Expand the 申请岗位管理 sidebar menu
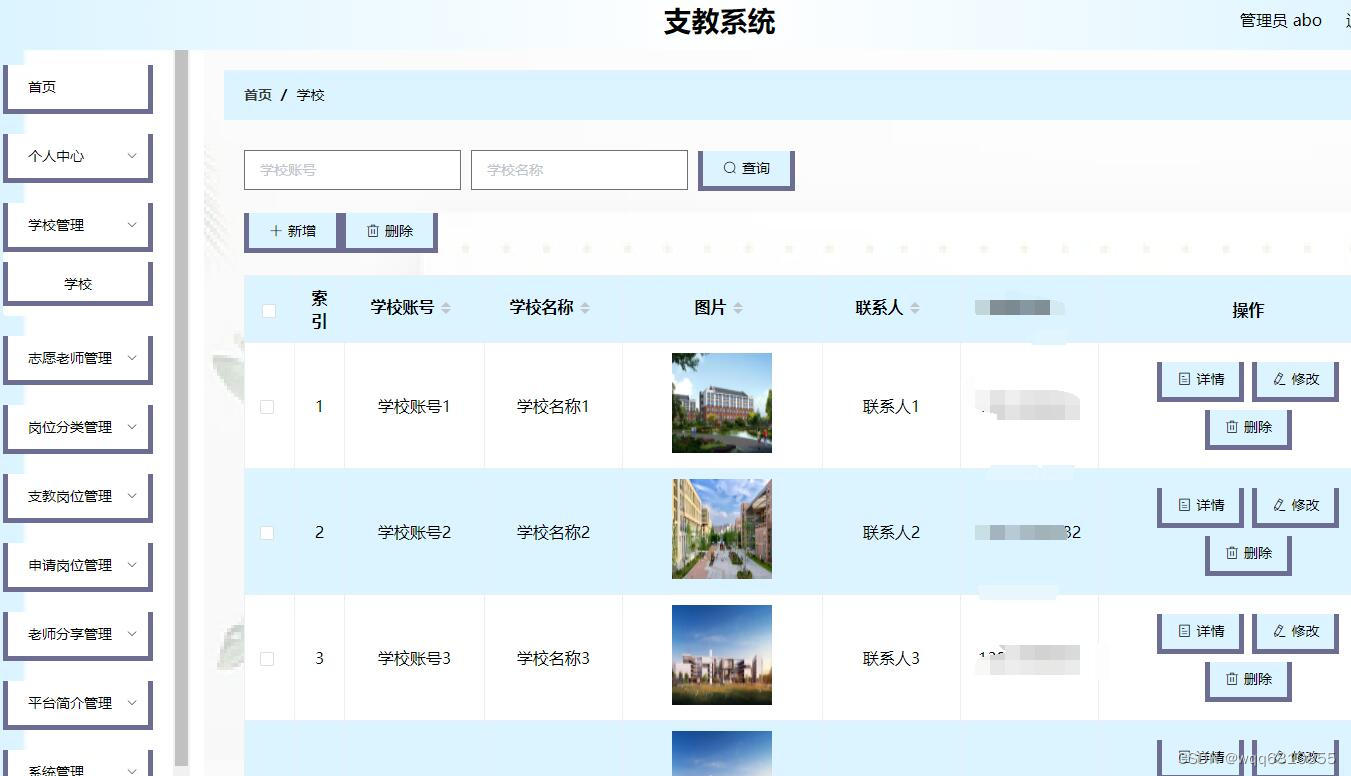The width and height of the screenshot is (1351, 776). click(x=78, y=566)
